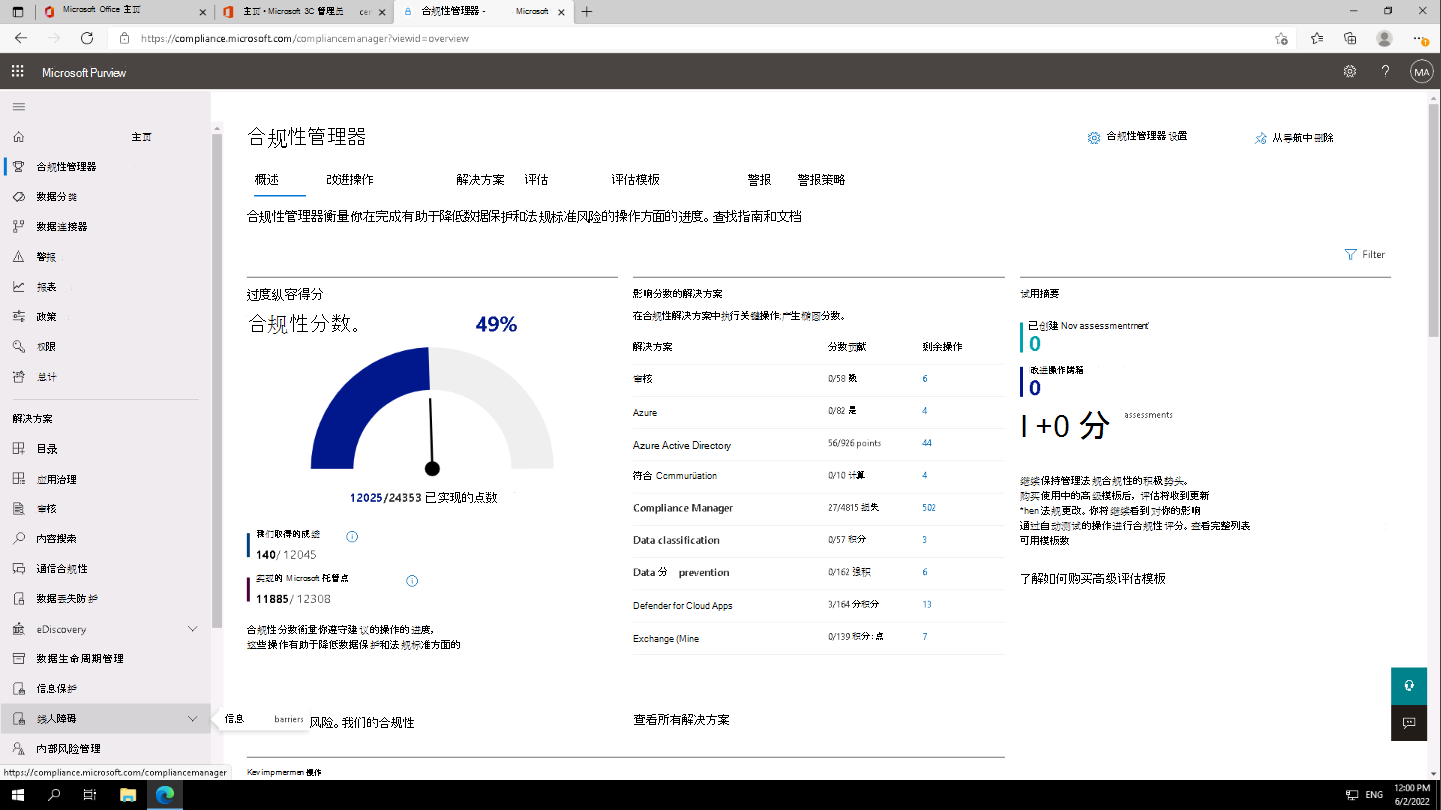Open the Filter funnel control
Screen dimensions: 1441x810
point(1365,254)
